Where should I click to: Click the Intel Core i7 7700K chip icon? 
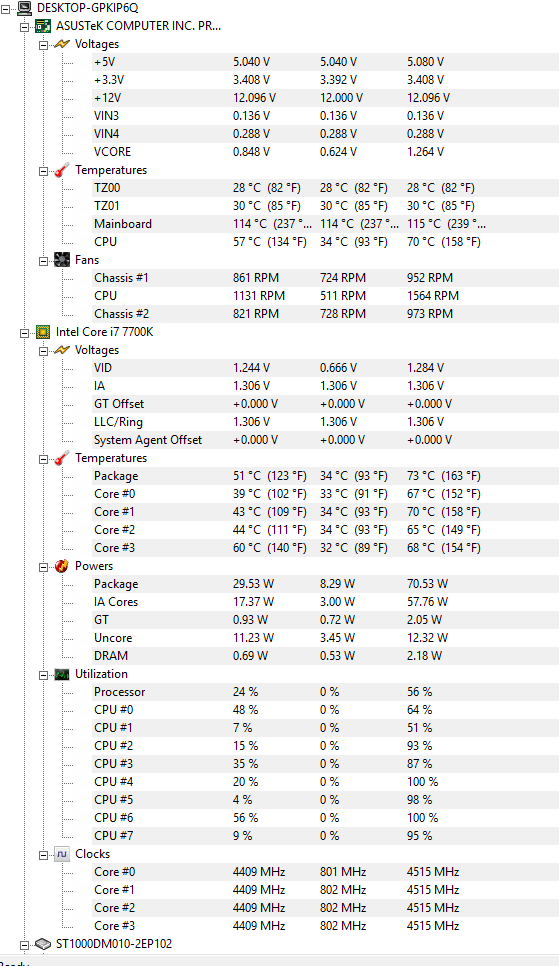pyautogui.click(x=43, y=332)
